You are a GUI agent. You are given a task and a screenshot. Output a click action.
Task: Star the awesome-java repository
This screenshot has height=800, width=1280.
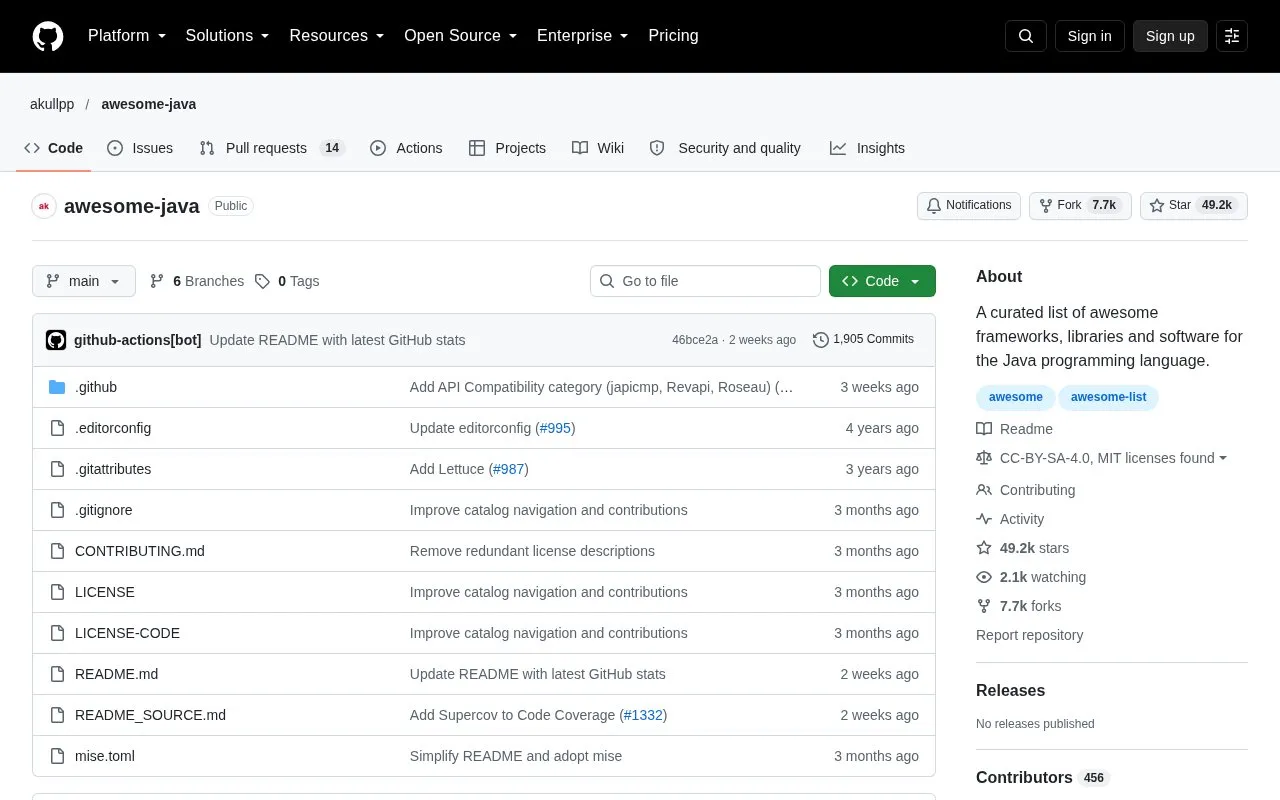1194,206
